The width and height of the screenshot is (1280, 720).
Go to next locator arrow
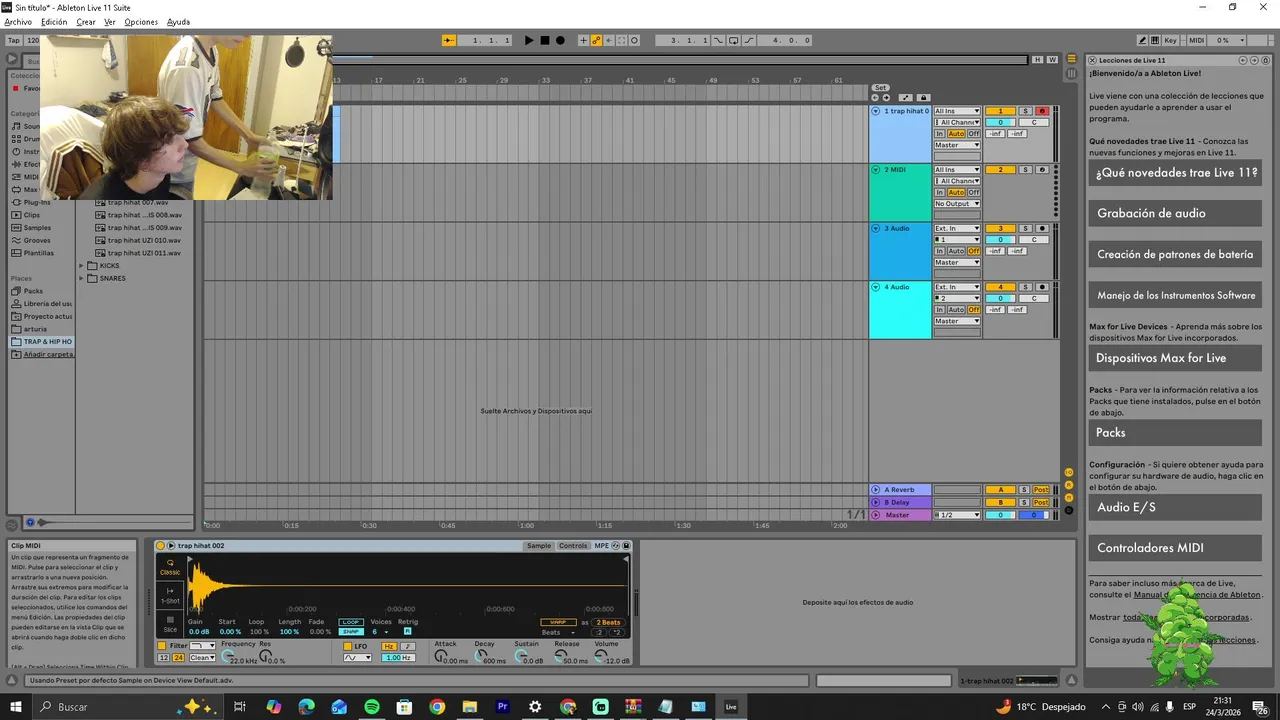(886, 98)
